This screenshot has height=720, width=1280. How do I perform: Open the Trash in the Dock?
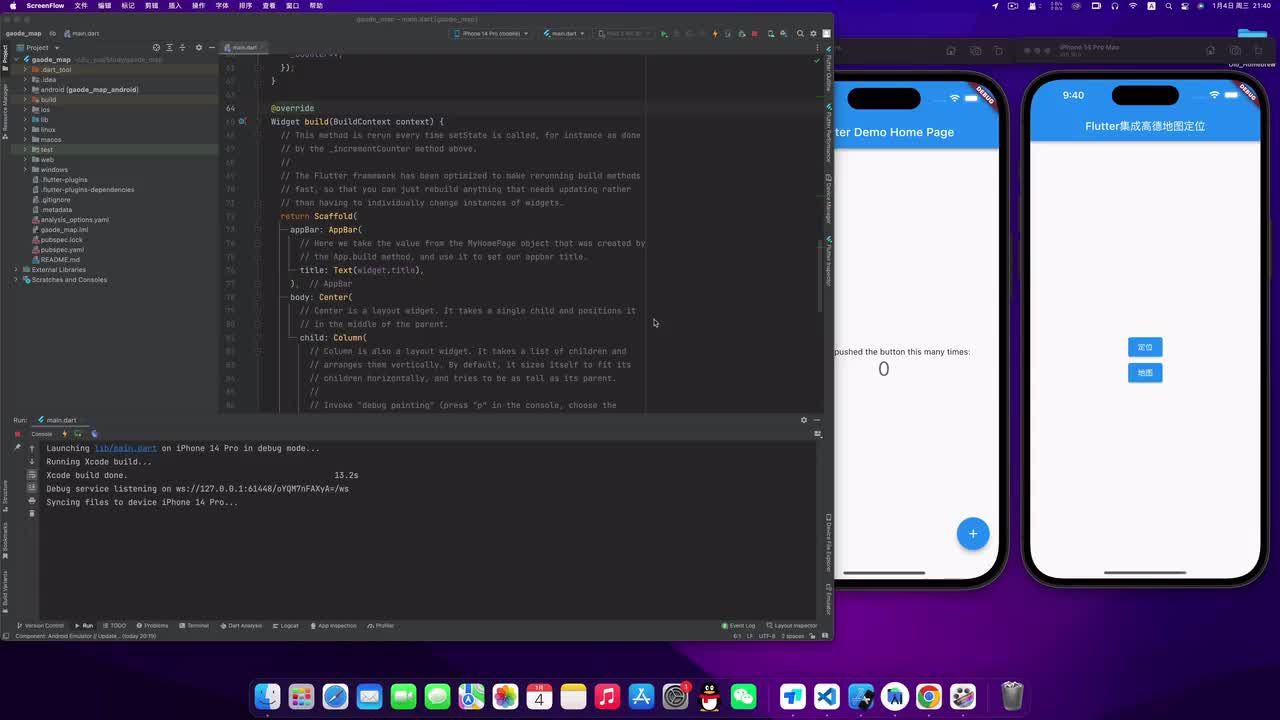[x=1012, y=696]
